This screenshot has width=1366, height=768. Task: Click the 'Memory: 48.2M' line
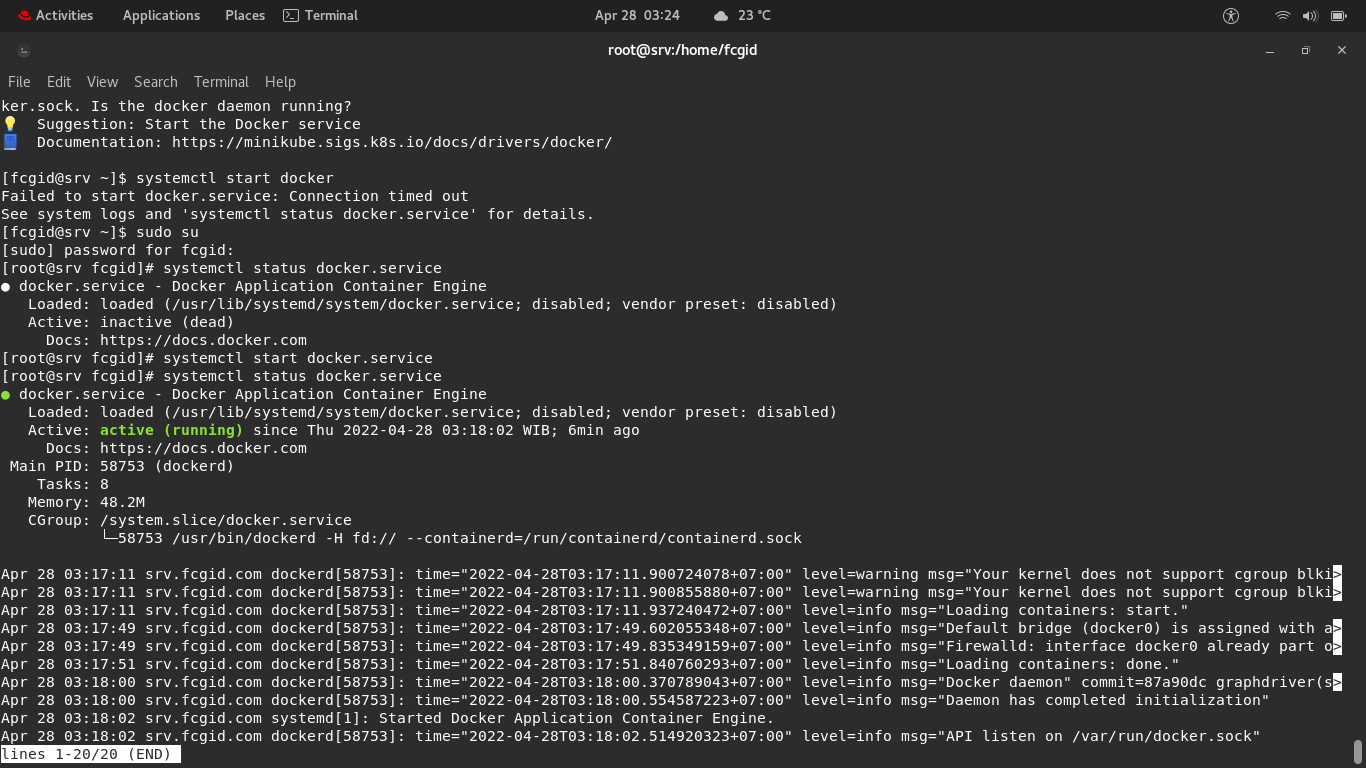point(87,502)
